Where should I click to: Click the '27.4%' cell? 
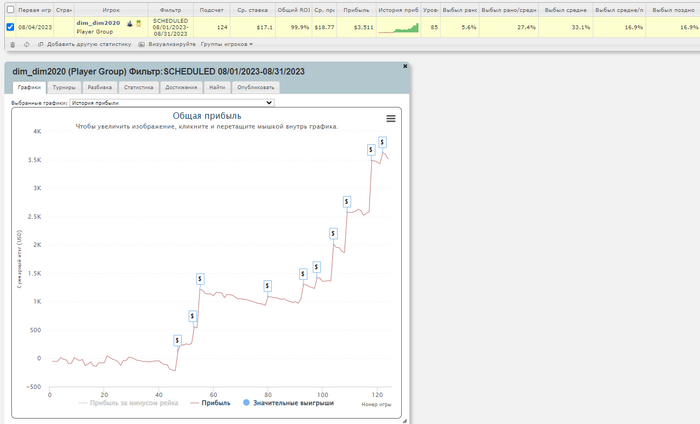508,27
